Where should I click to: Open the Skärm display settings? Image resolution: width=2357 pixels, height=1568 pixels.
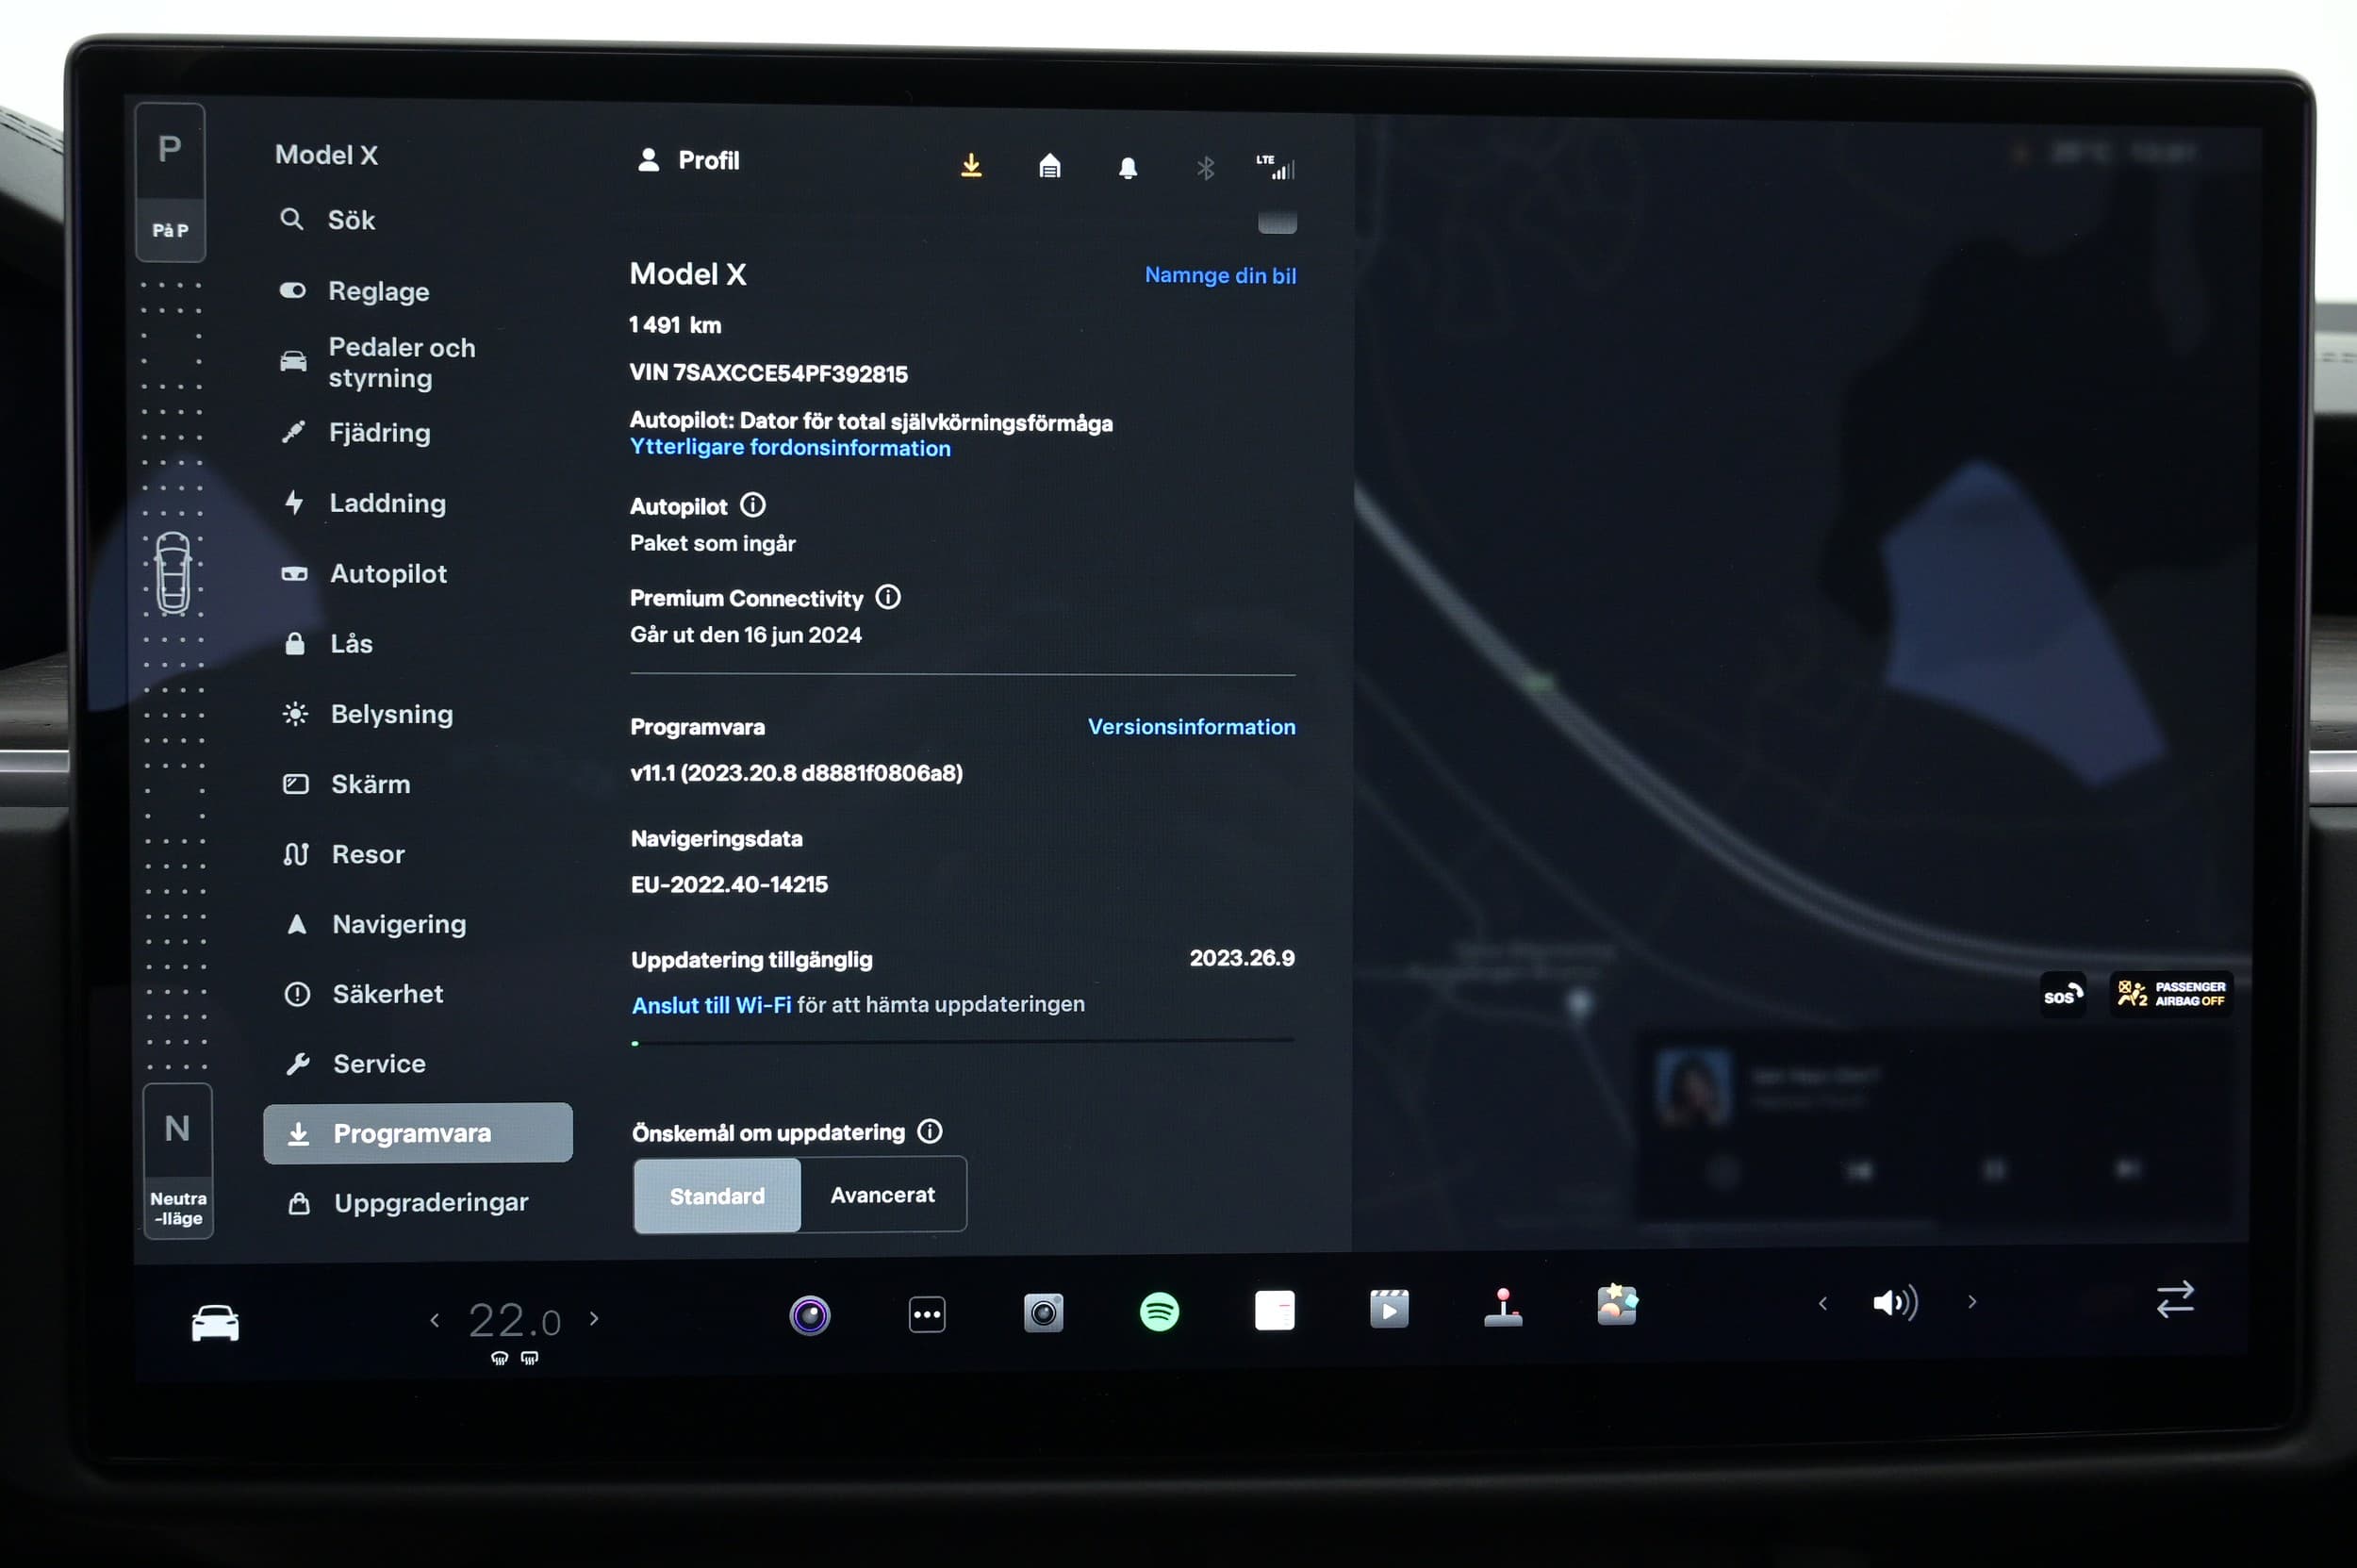tap(346, 784)
